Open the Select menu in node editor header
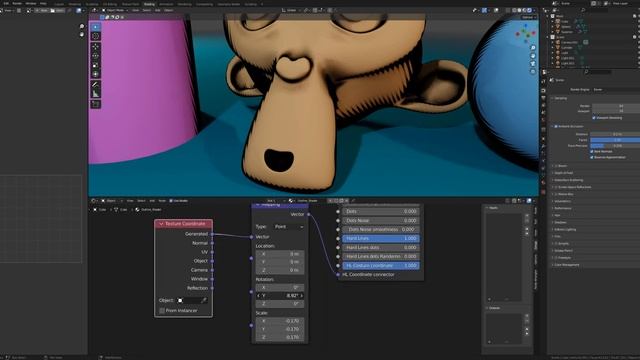Screen dimensions: 640x360 (x=141, y=201)
